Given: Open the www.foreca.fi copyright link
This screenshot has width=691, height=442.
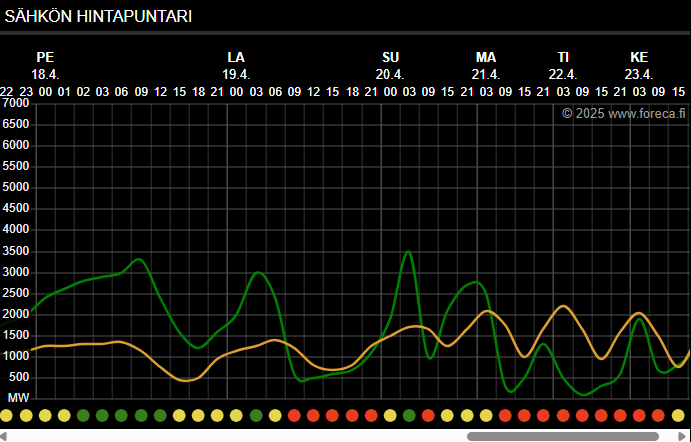Looking at the screenshot, I should point(620,113).
